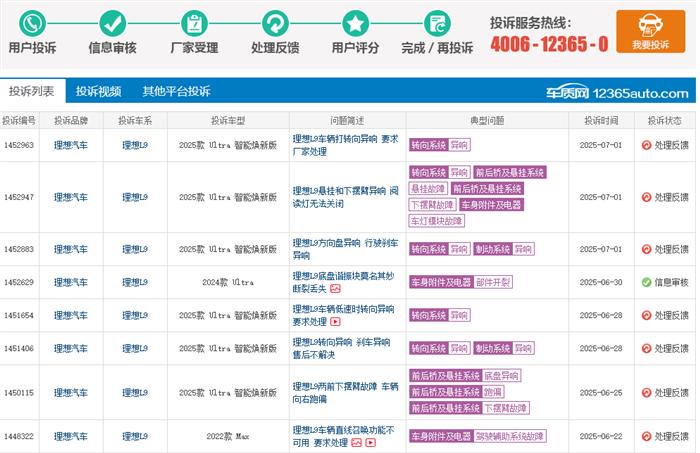The image size is (700, 453).
Task: Click 理想L9 series link in row 1450115
Action: 135,393
